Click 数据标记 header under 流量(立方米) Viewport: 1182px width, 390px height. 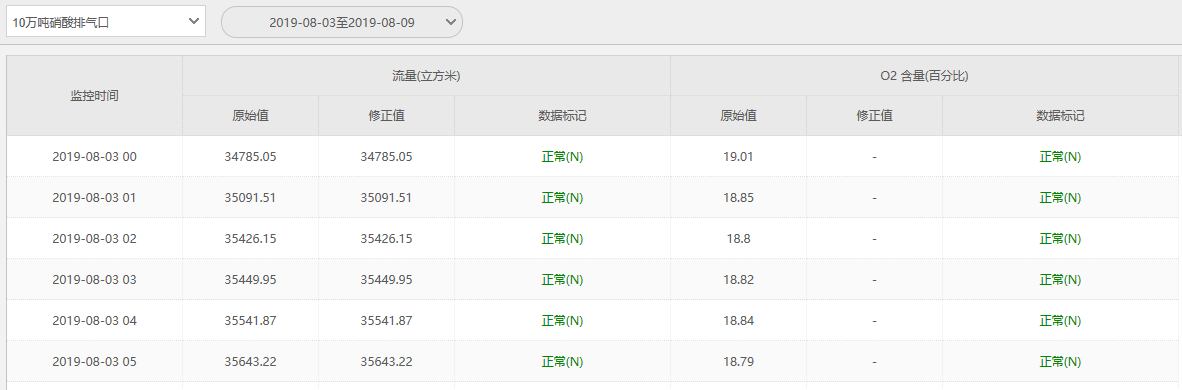tap(562, 116)
